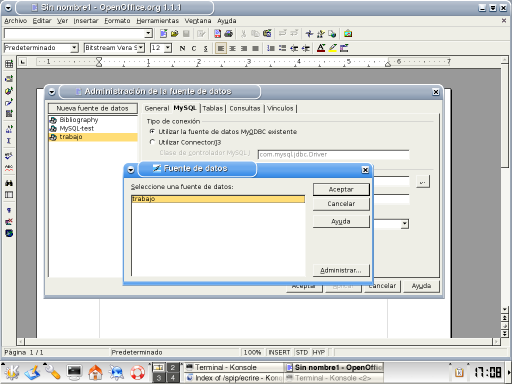512x384 pixels.
Task: Select the existing MyODBC data source radio option
Action: click(x=152, y=131)
